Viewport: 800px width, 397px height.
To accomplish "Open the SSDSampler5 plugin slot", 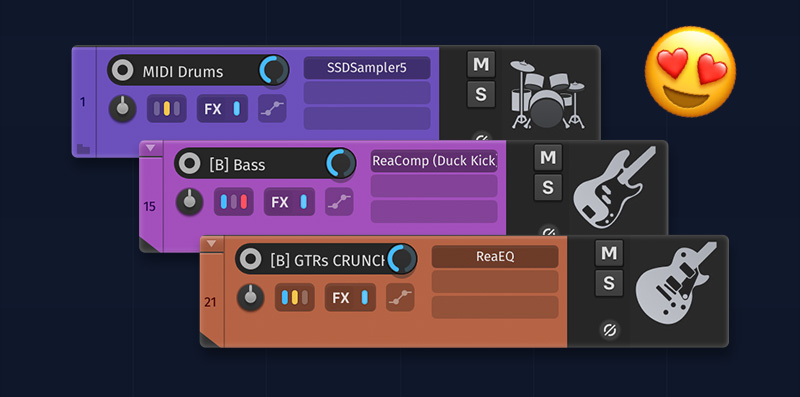I will (367, 68).
